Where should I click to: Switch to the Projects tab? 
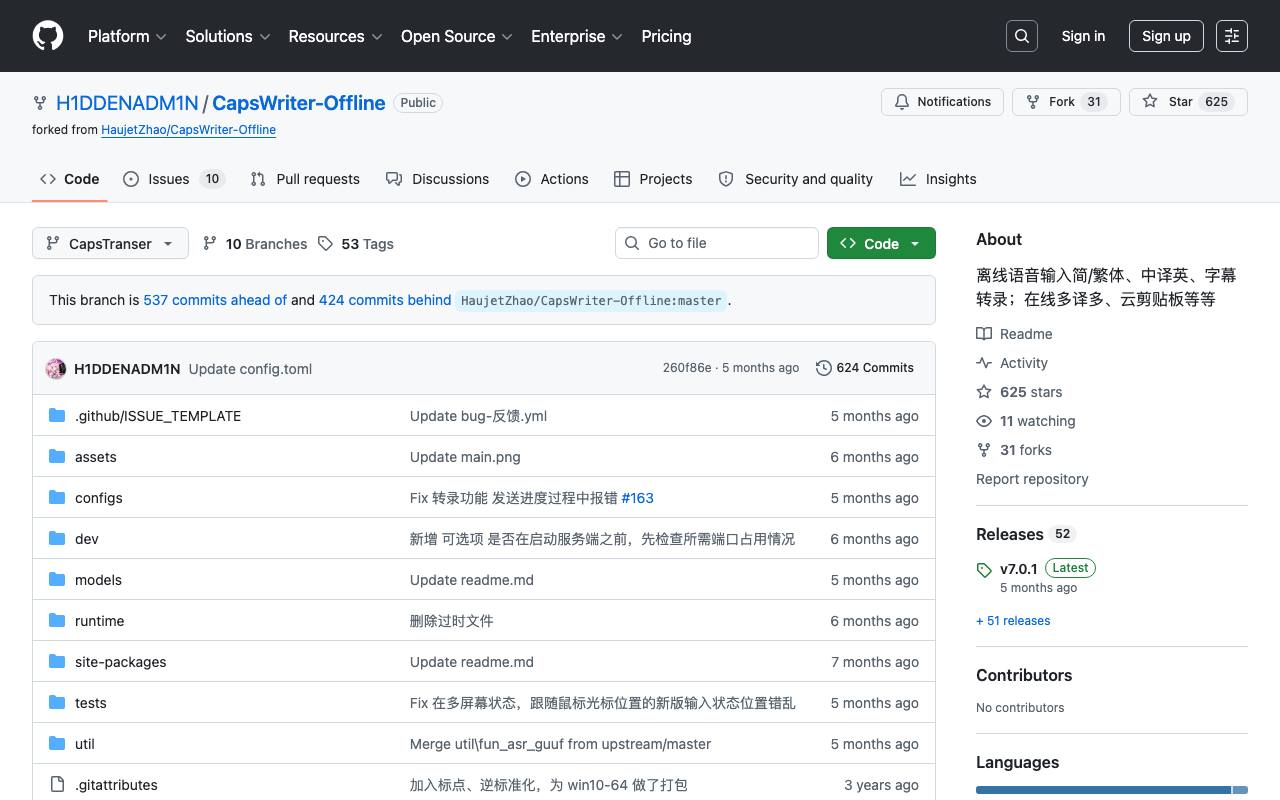[653, 179]
